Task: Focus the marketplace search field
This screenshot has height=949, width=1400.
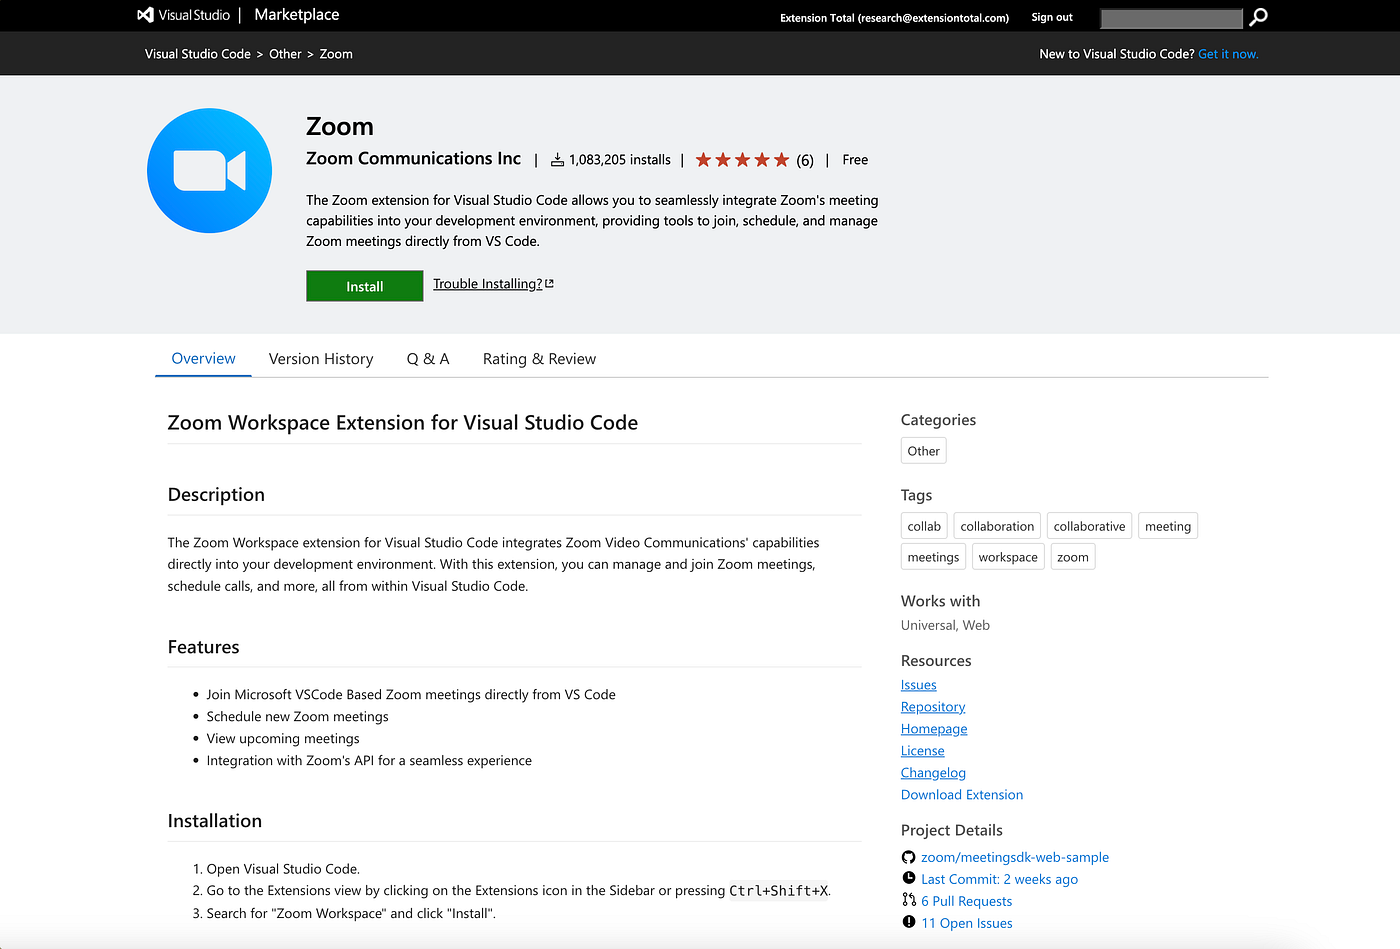Action: (1171, 18)
